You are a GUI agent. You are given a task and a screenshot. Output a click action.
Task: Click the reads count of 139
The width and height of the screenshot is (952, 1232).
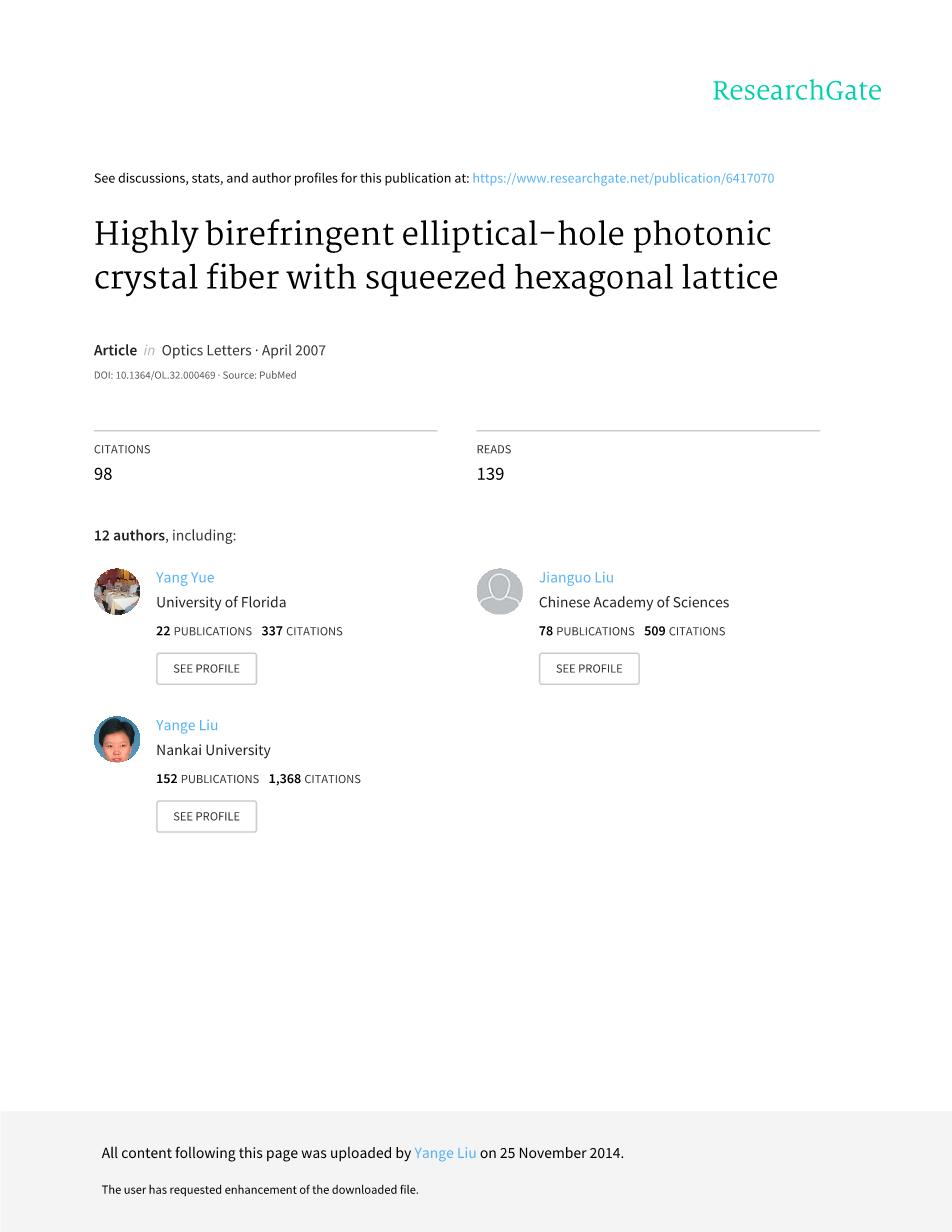click(490, 474)
